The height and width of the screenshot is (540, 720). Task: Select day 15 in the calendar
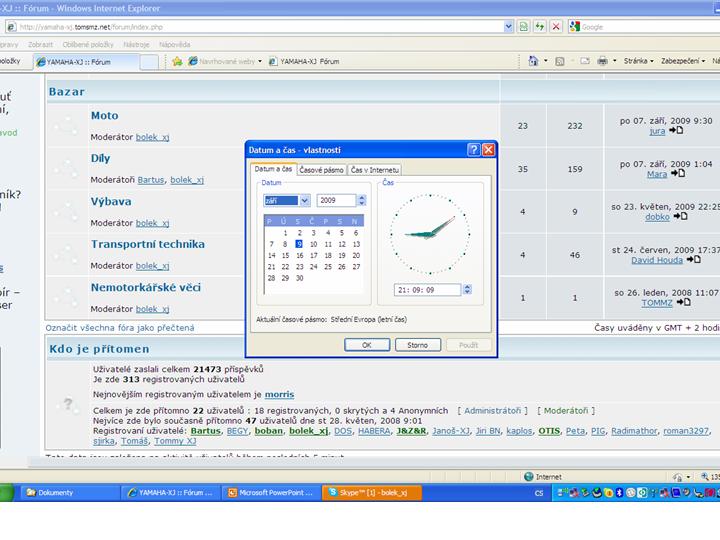285,255
